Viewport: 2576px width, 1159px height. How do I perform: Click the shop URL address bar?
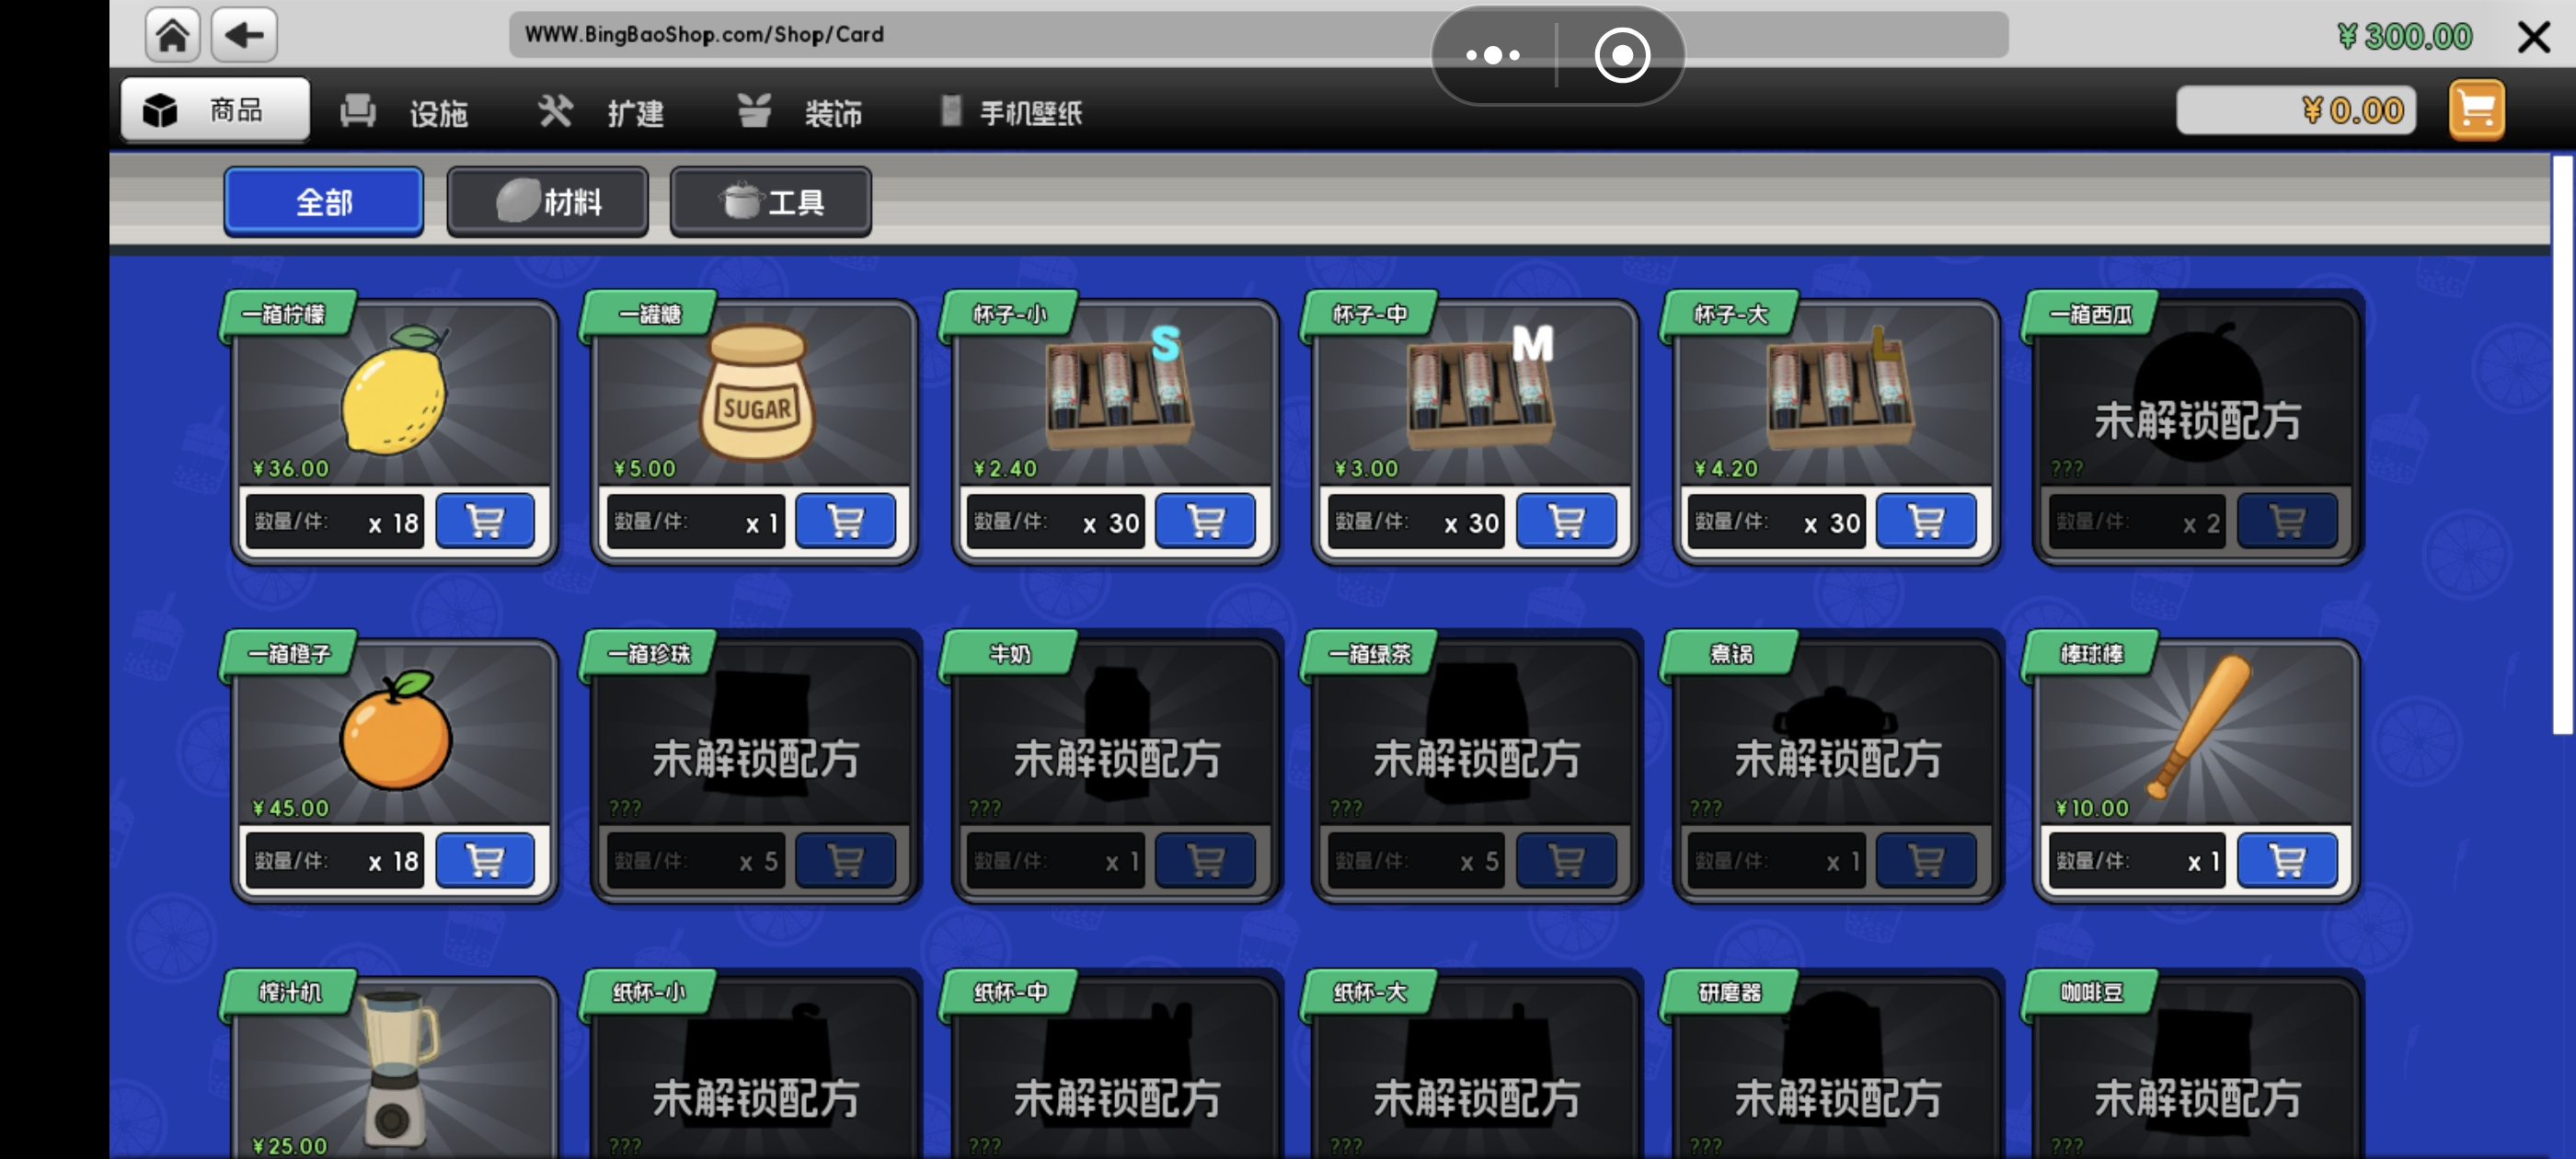1258,35
